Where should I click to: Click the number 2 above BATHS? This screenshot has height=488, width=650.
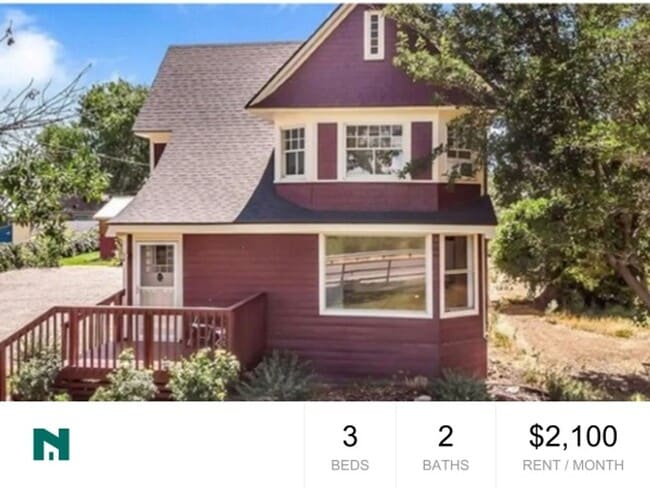pyautogui.click(x=446, y=436)
